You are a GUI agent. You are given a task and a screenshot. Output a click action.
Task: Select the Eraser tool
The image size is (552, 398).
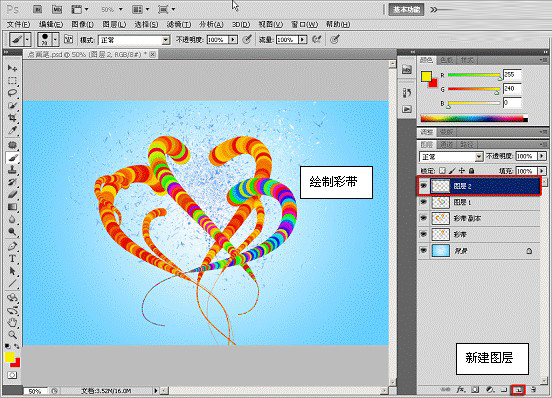(x=12, y=194)
